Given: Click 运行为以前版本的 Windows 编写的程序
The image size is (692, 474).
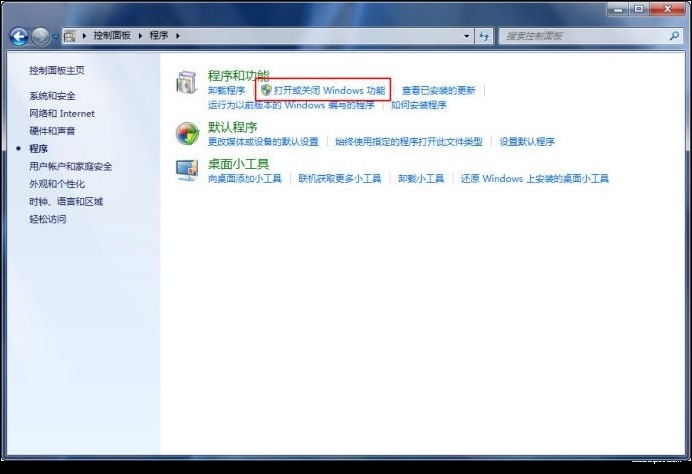Looking at the screenshot, I should pos(291,105).
